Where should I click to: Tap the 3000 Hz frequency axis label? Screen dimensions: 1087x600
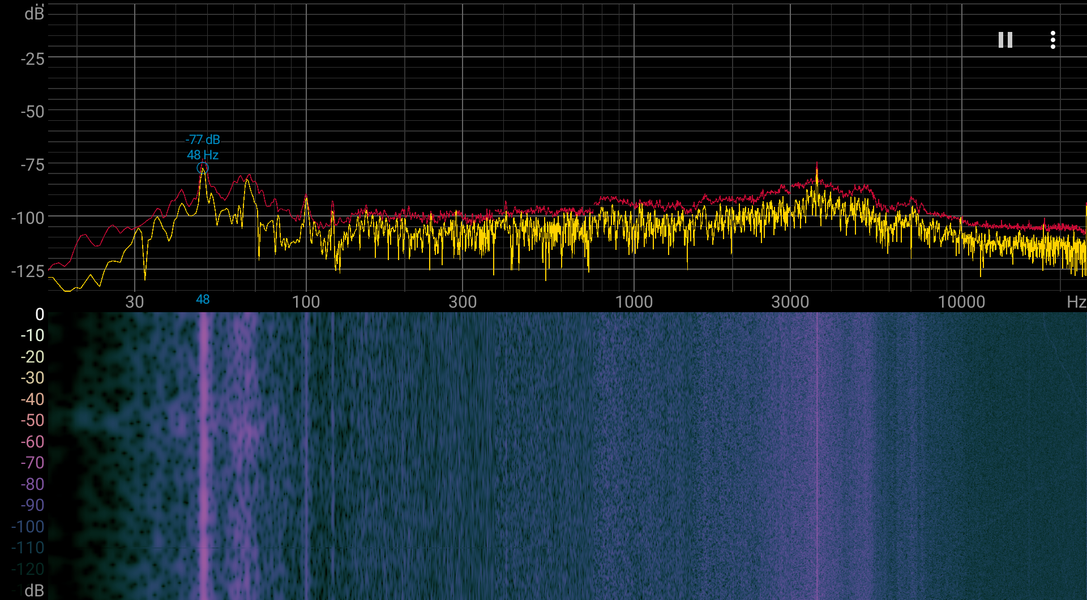pos(790,302)
